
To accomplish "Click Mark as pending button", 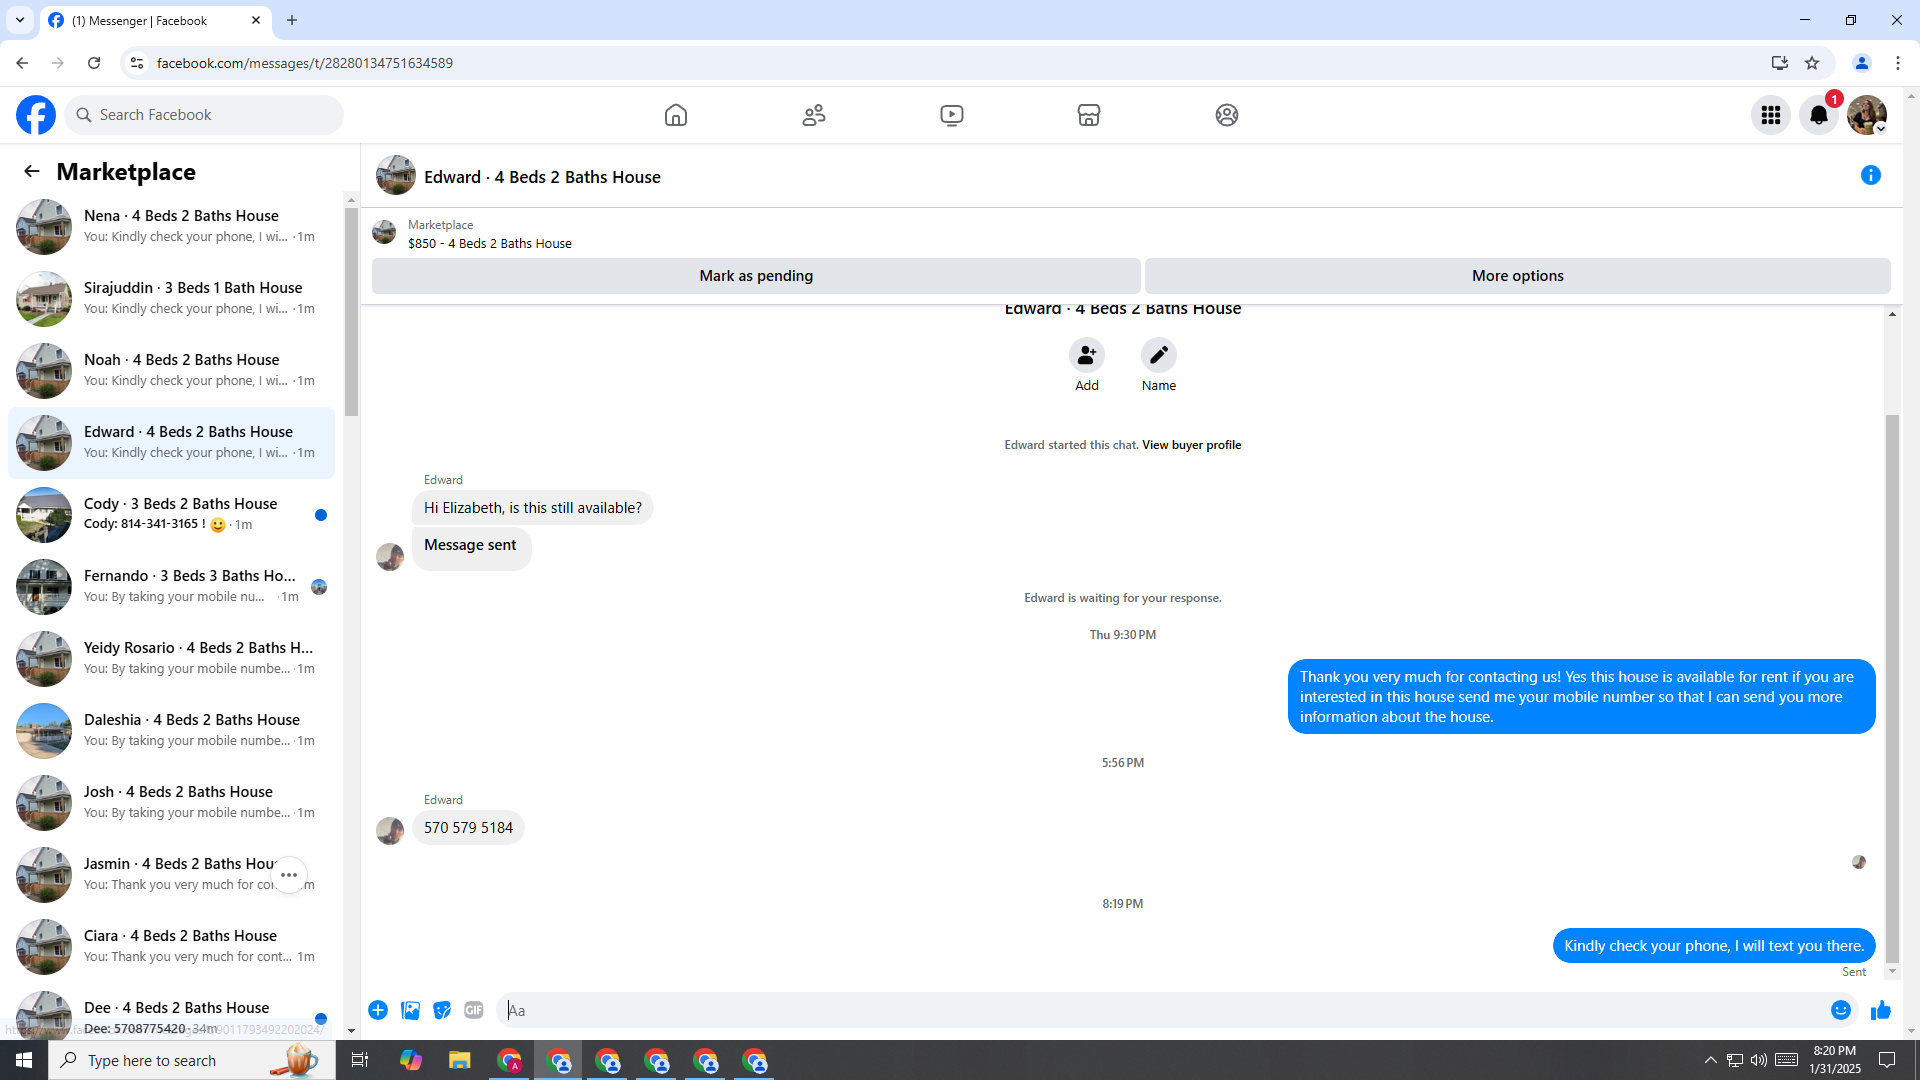I will point(756,276).
